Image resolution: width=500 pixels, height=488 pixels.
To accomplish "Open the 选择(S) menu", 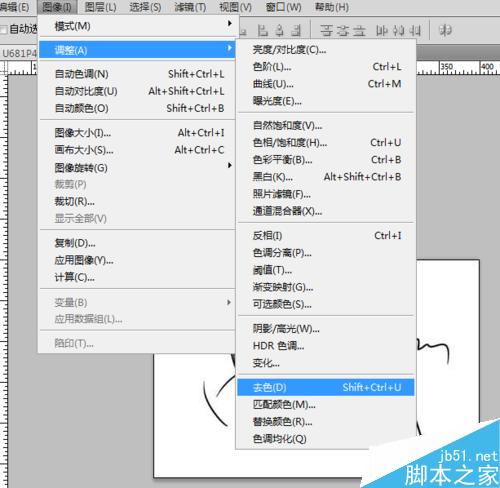I will pos(145,7).
